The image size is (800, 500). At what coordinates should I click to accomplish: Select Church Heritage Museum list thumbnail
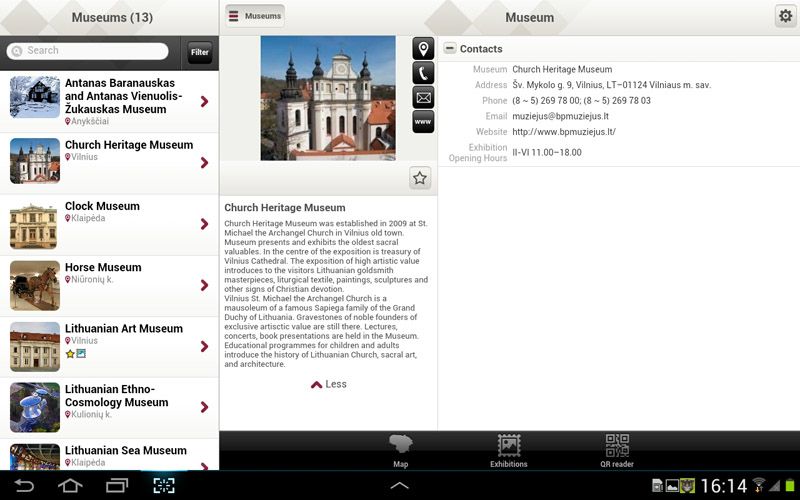(35, 161)
